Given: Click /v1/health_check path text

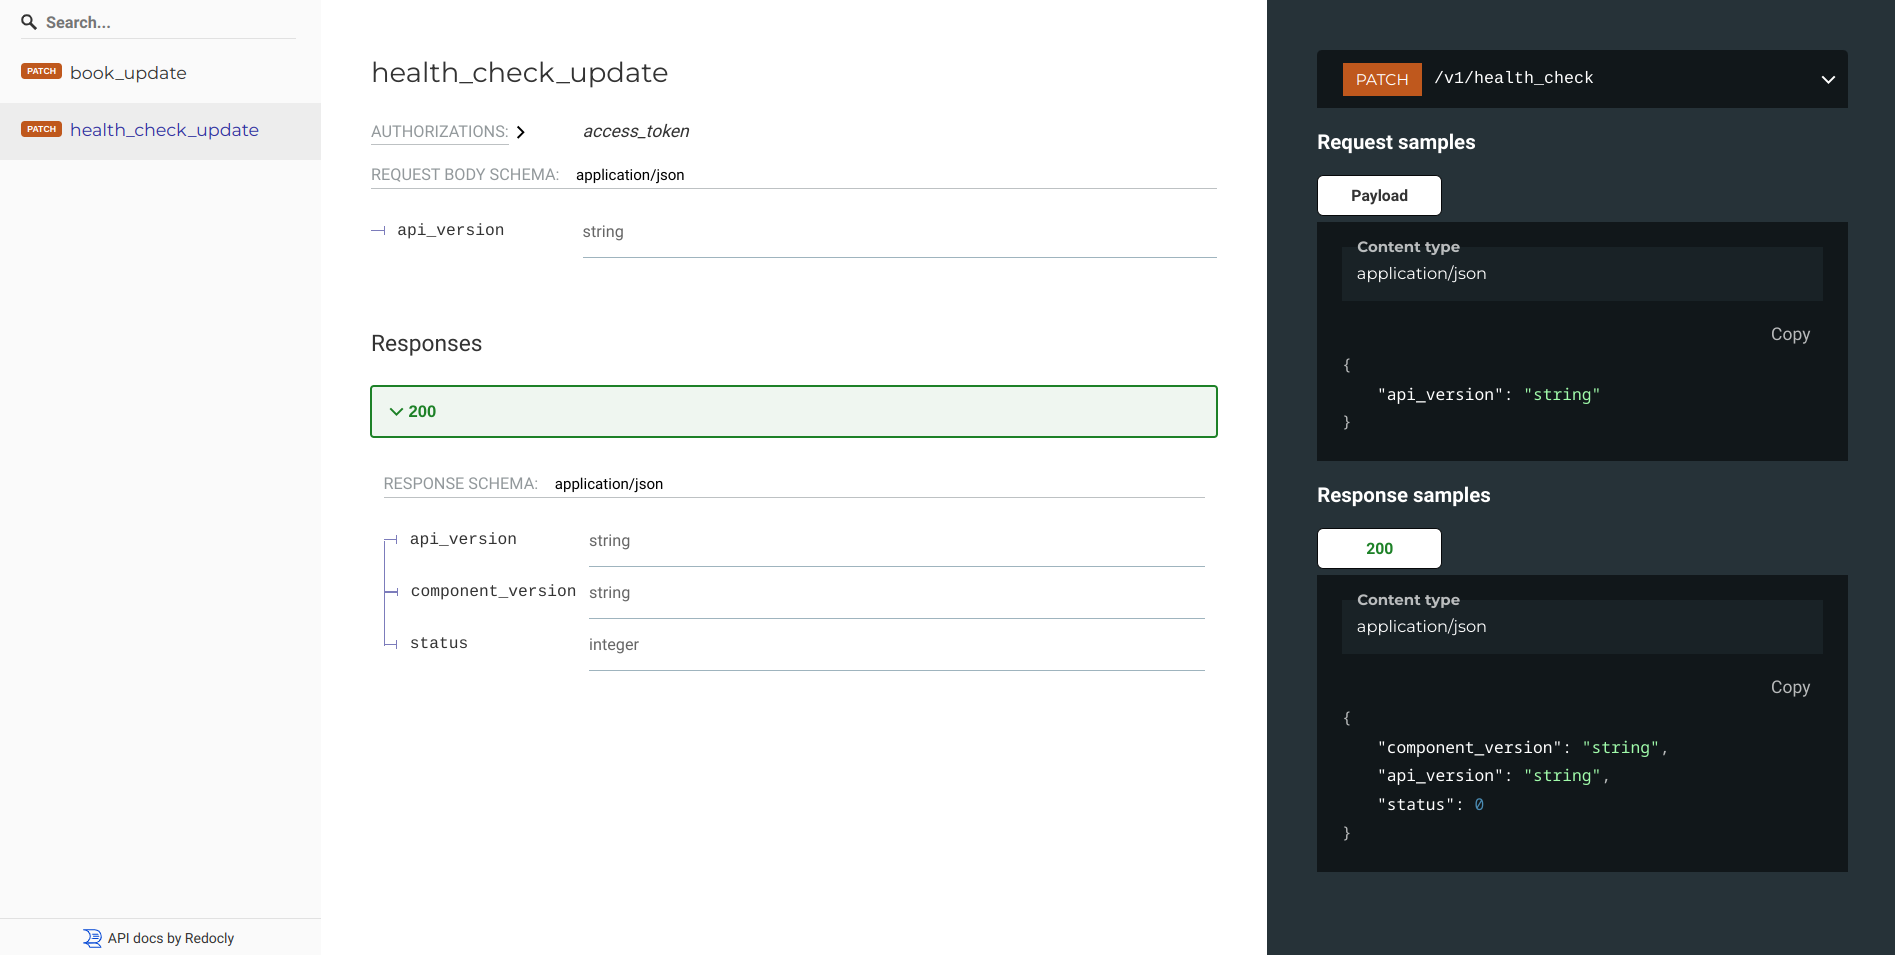Looking at the screenshot, I should (x=1513, y=78).
